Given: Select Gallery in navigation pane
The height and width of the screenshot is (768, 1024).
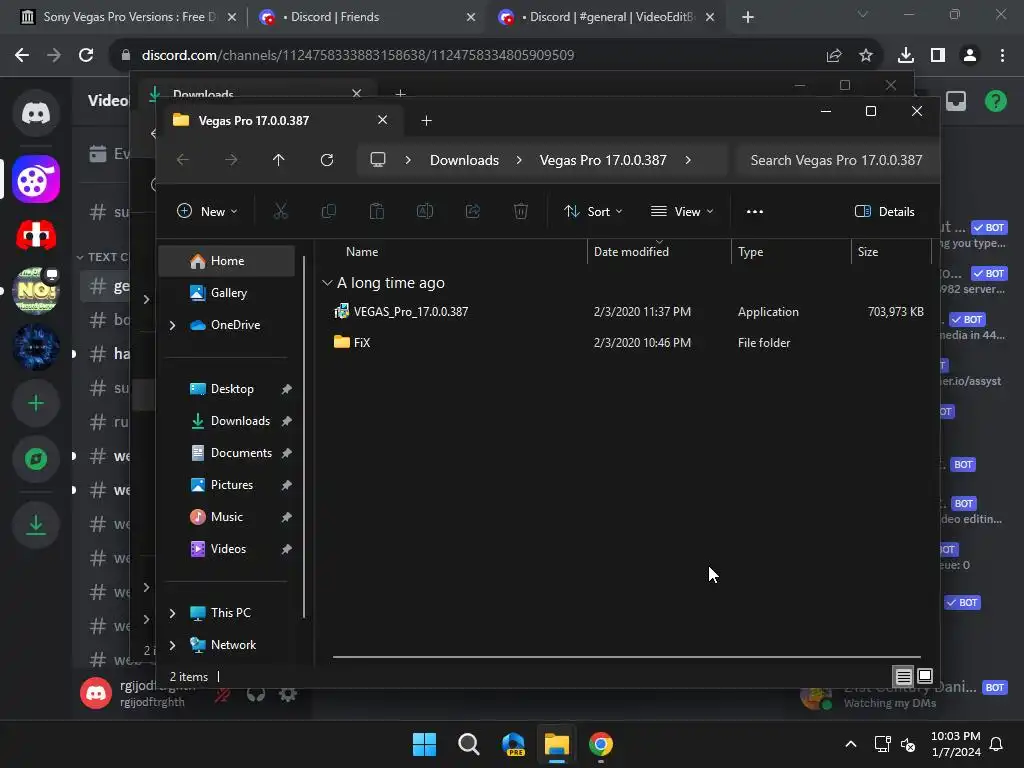Looking at the screenshot, I should (x=227, y=293).
